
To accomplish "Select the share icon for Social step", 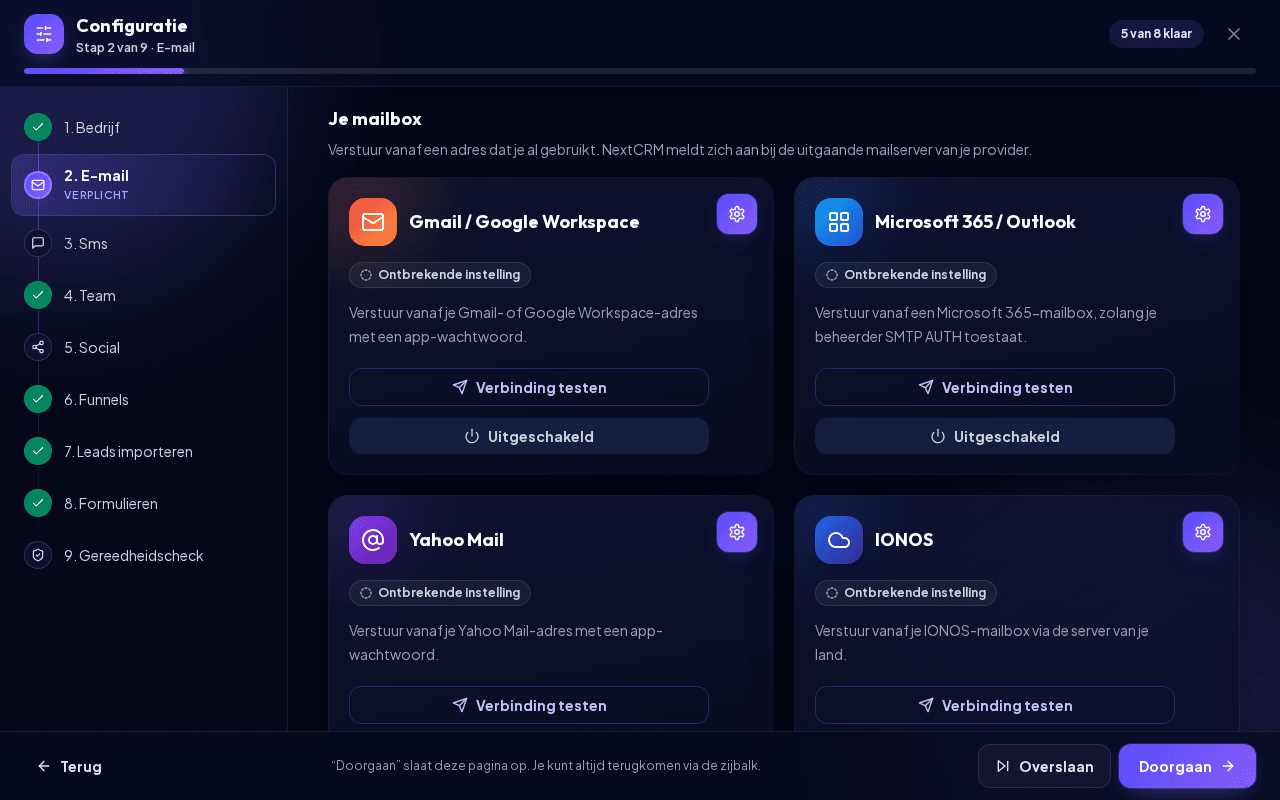I will [38, 347].
